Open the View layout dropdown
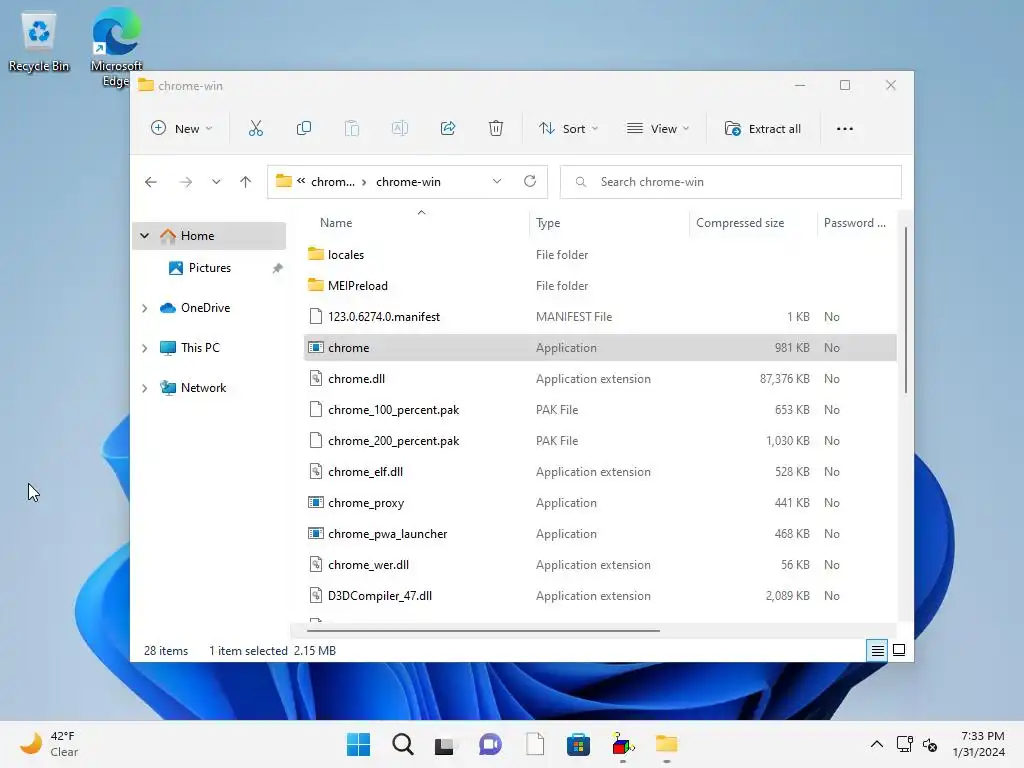 pos(658,129)
